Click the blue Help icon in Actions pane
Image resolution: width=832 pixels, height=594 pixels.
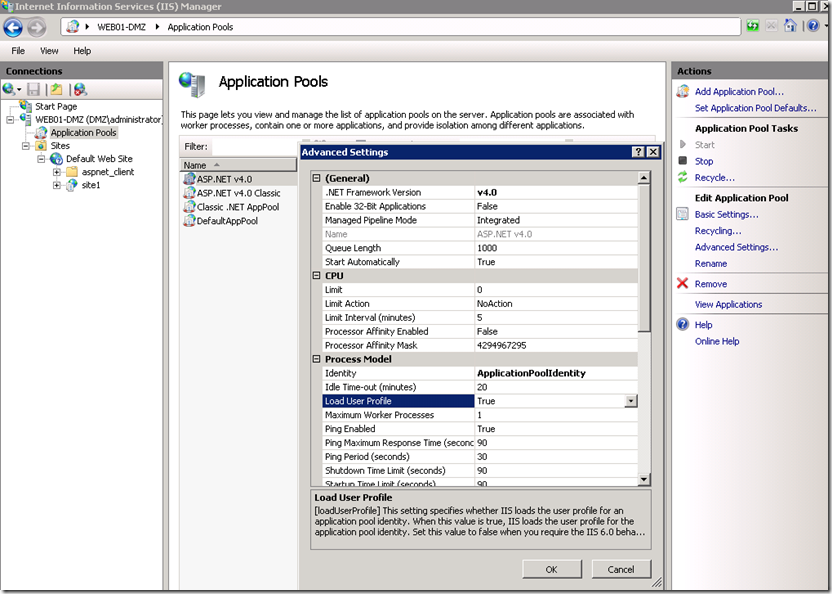[683, 324]
